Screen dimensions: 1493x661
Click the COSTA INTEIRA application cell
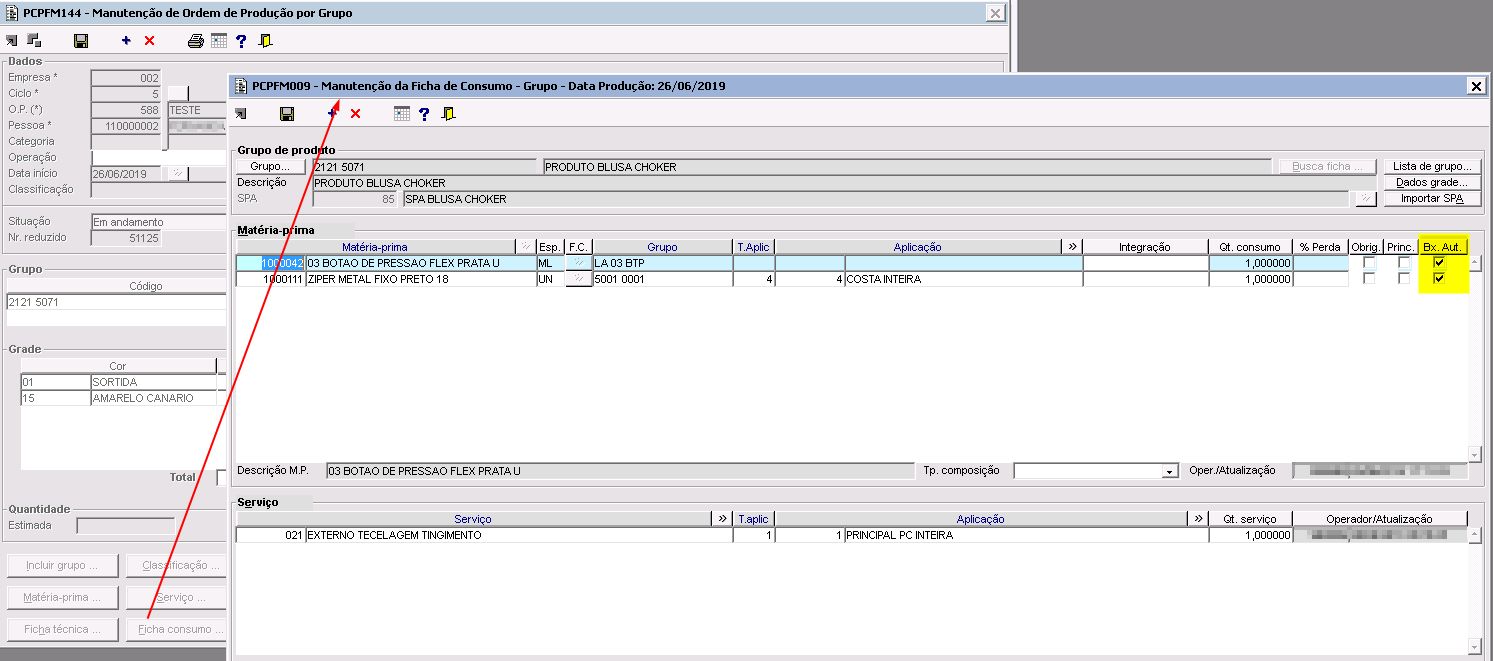(x=963, y=279)
